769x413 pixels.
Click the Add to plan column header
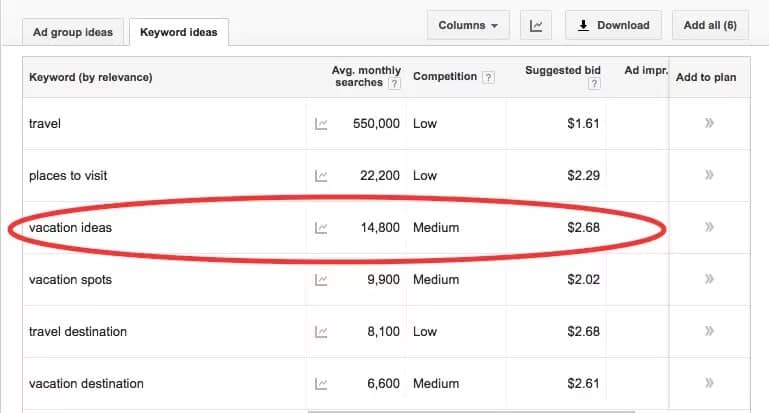coord(706,77)
